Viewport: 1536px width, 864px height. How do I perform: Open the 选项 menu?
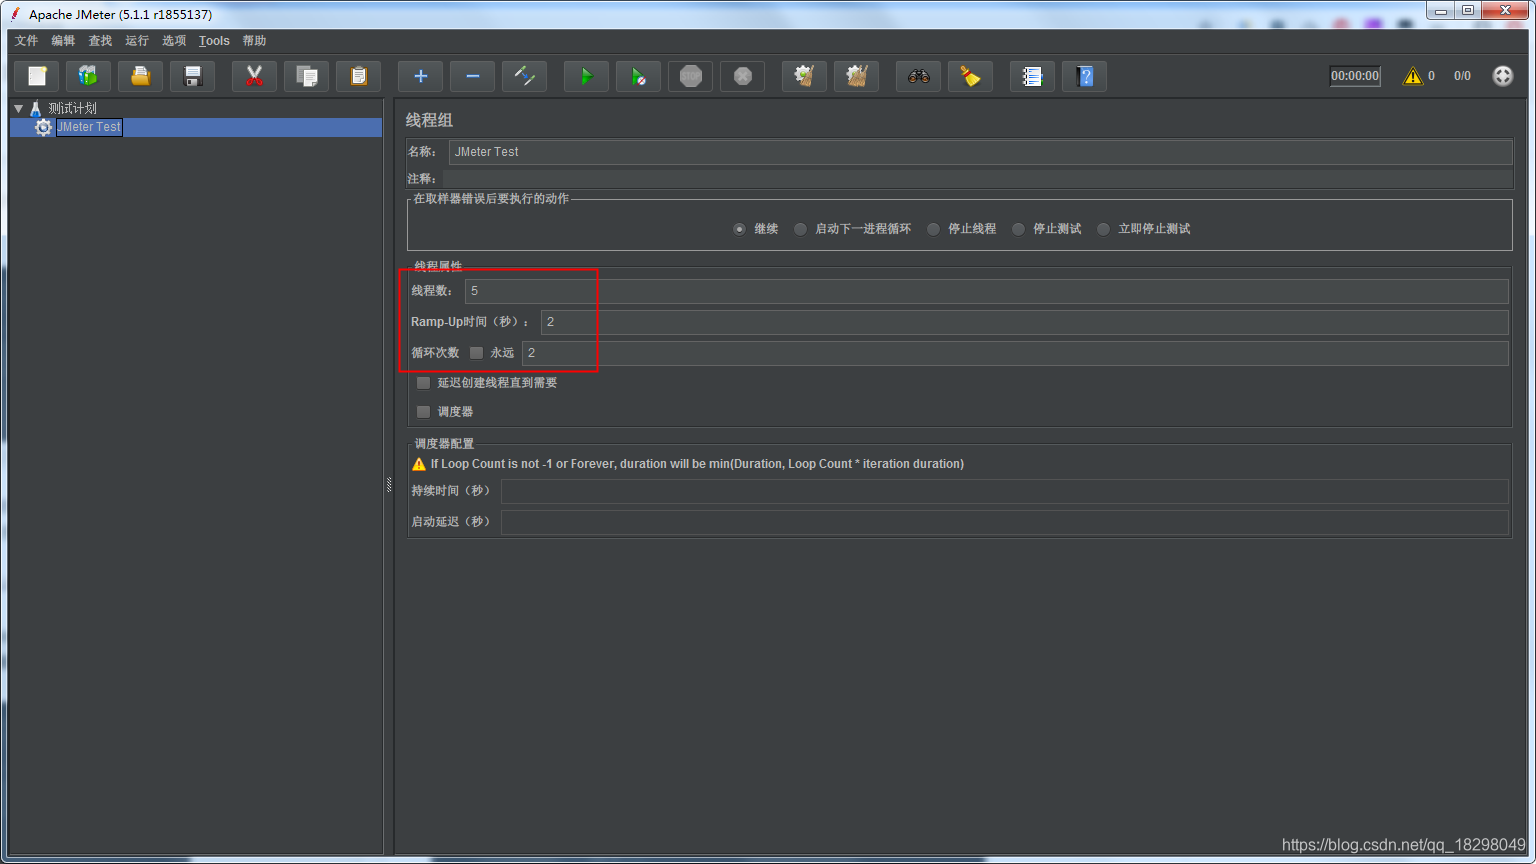[174, 41]
